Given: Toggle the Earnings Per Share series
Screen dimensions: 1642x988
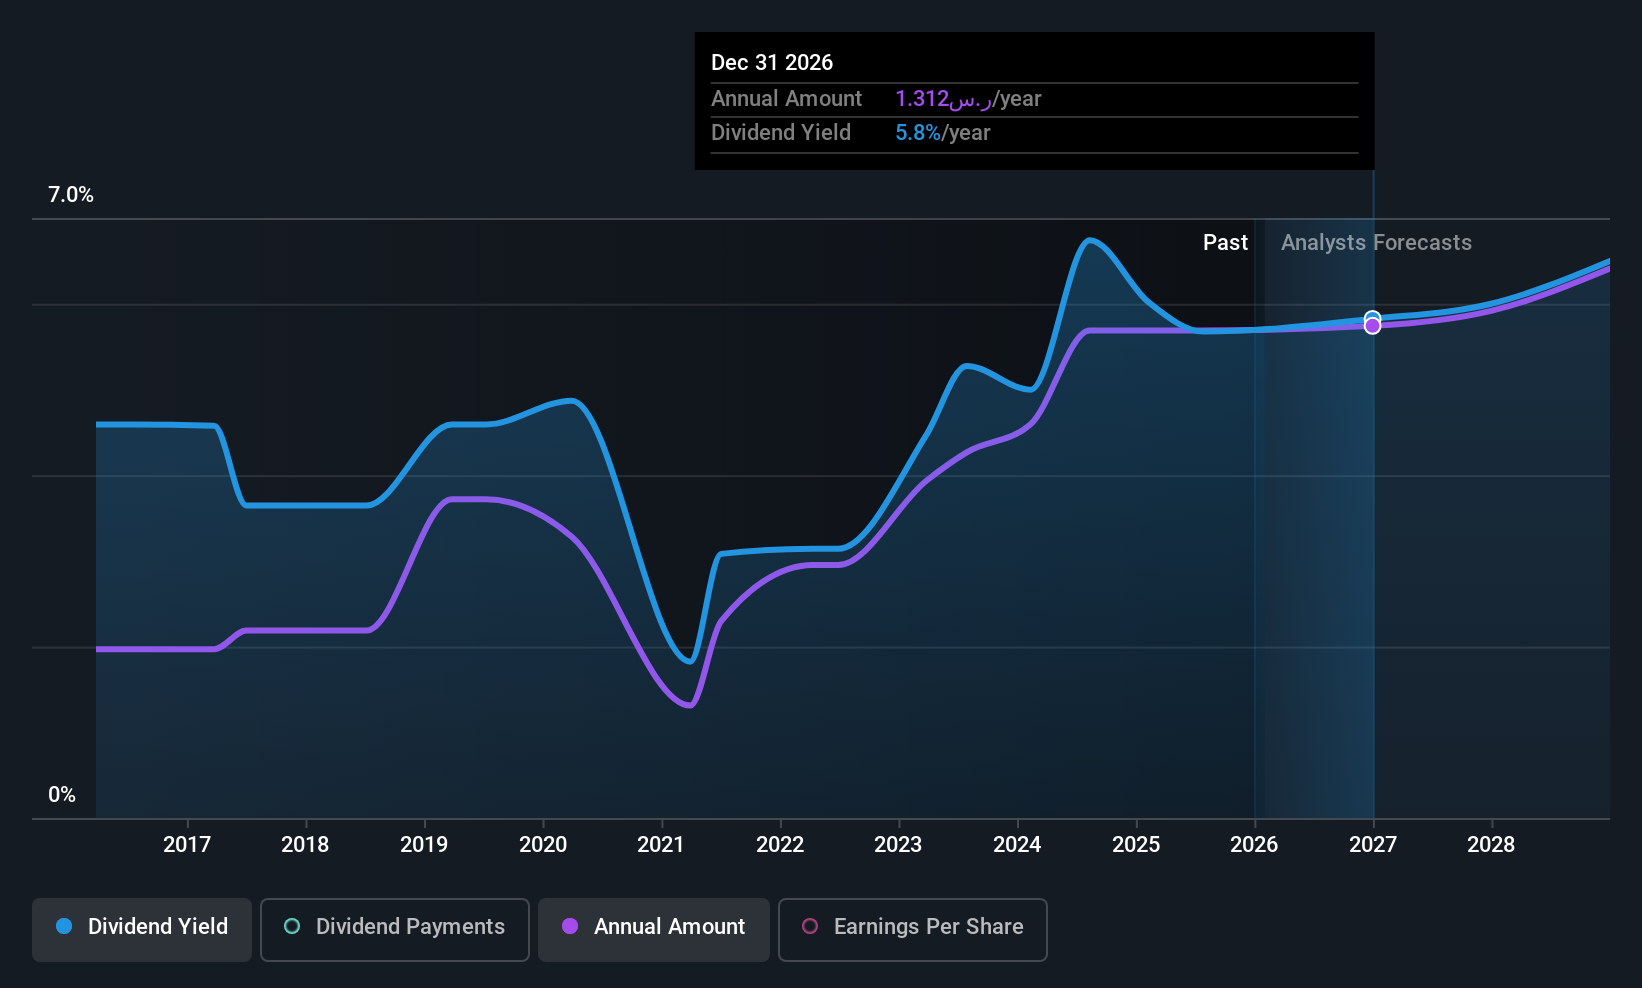Looking at the screenshot, I should tap(913, 929).
